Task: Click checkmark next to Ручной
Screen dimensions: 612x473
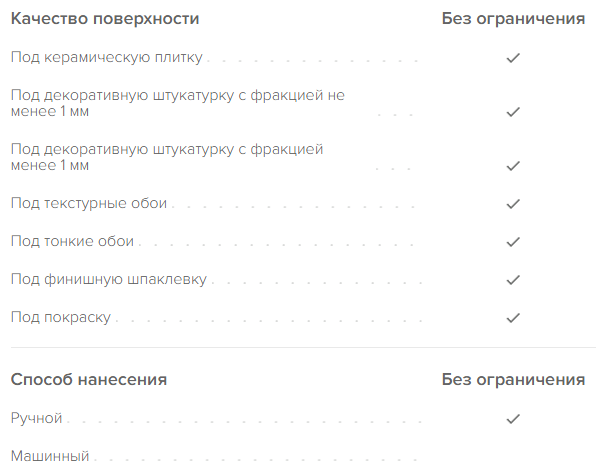Action: point(513,419)
